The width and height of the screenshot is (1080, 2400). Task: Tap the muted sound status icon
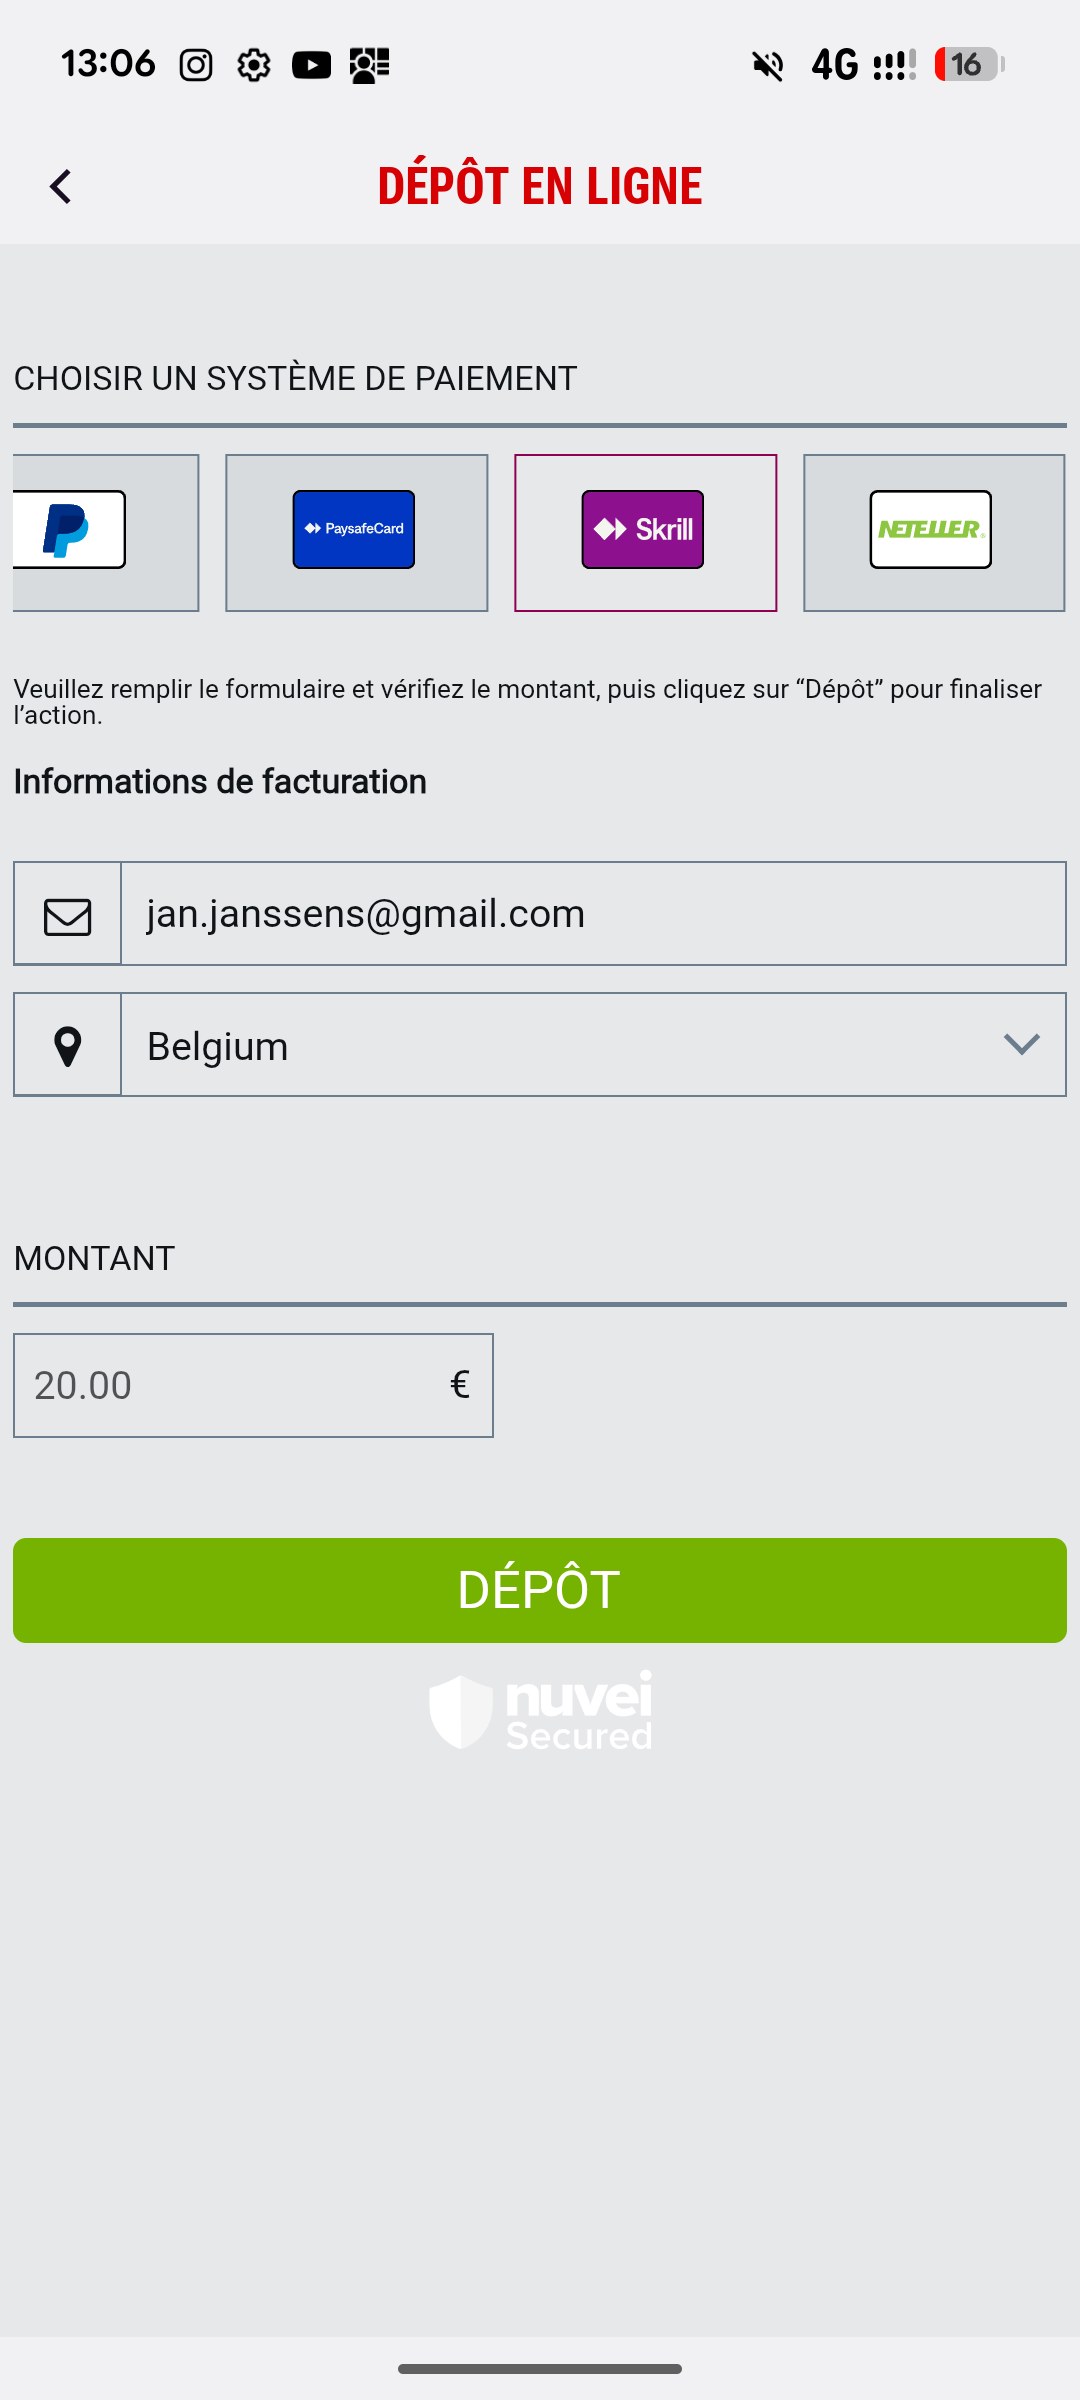tap(768, 66)
